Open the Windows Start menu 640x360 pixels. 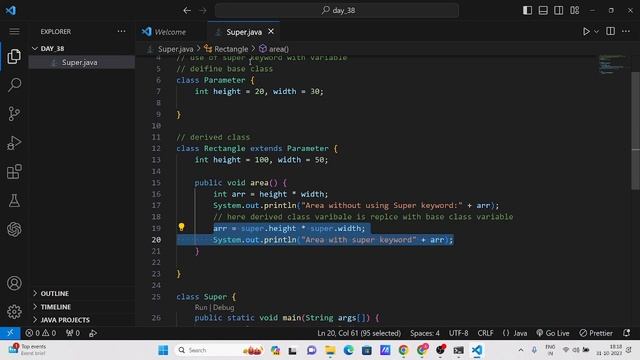pyautogui.click(x=163, y=350)
